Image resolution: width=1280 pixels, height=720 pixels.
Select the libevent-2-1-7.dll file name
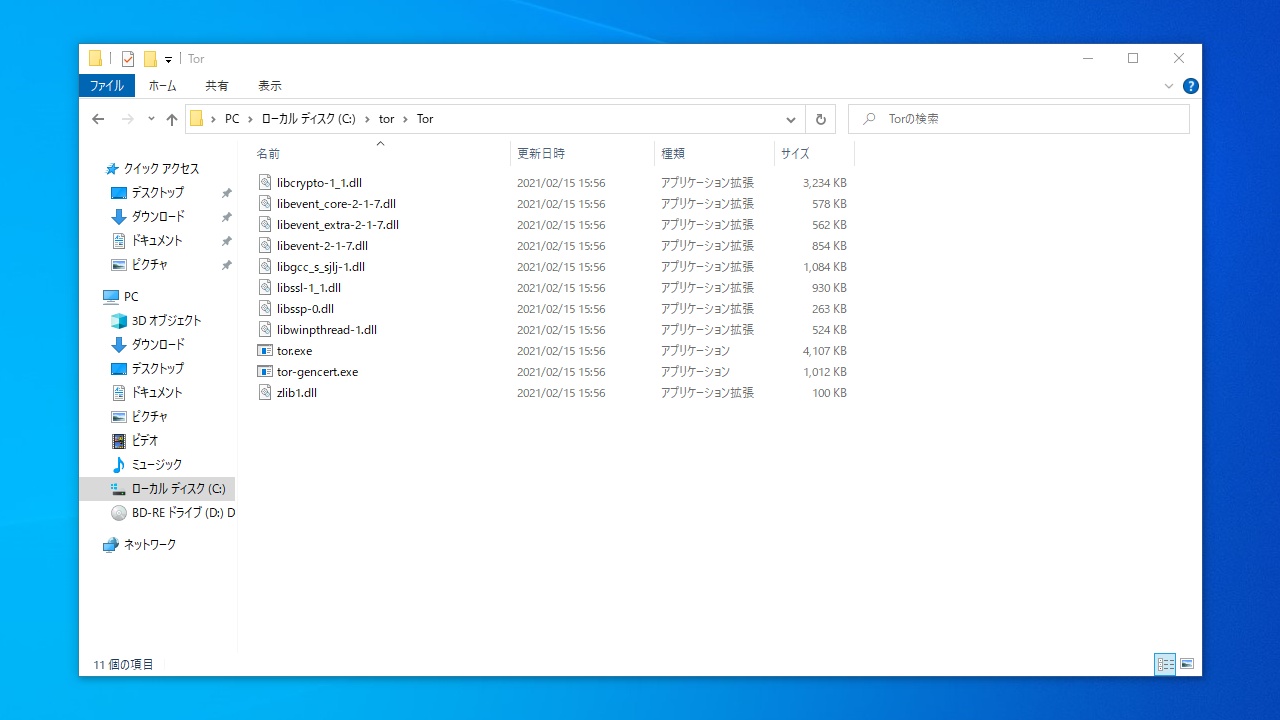point(322,246)
